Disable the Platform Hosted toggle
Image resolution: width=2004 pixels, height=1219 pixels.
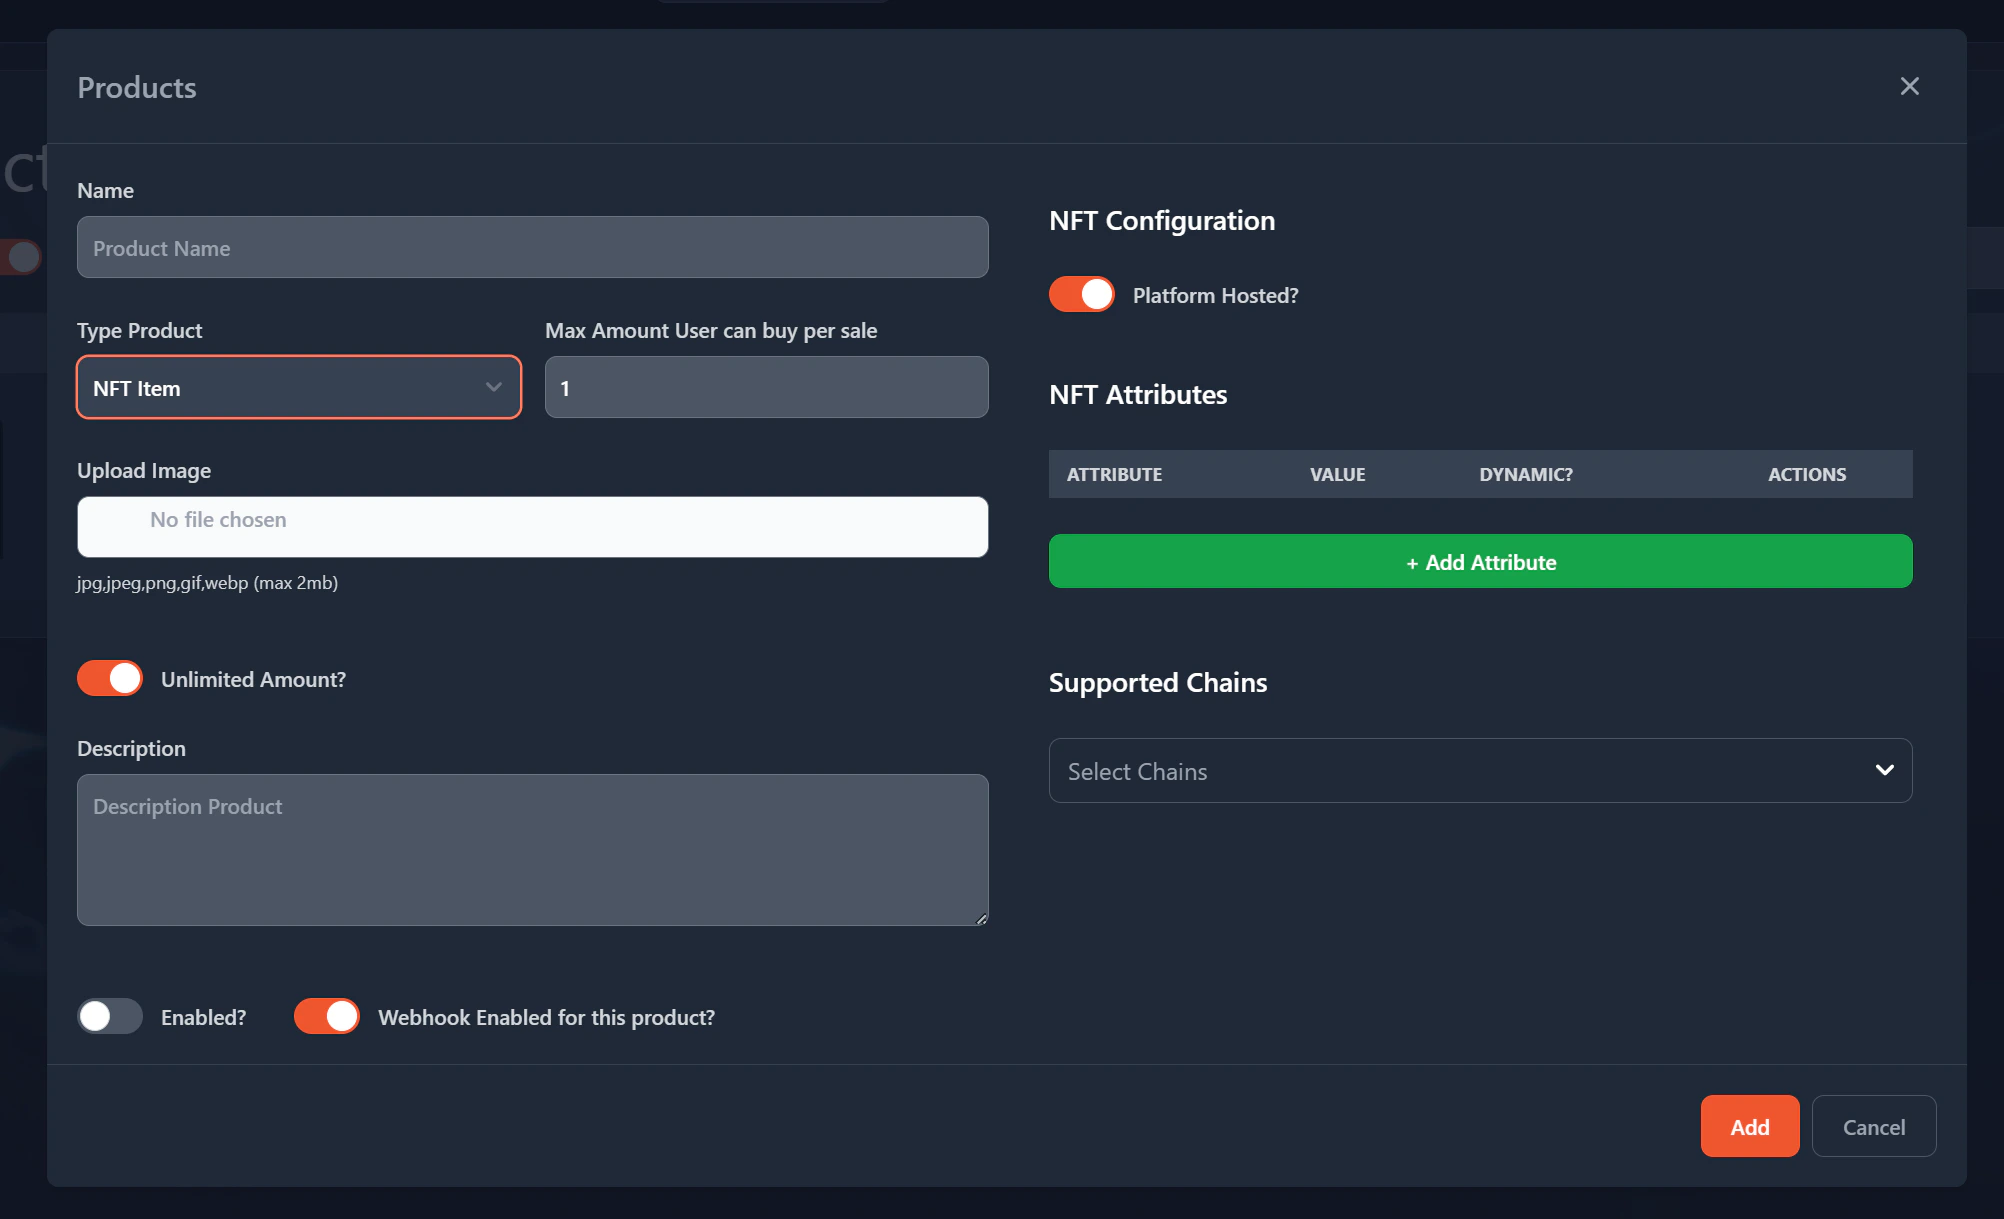pos(1081,294)
